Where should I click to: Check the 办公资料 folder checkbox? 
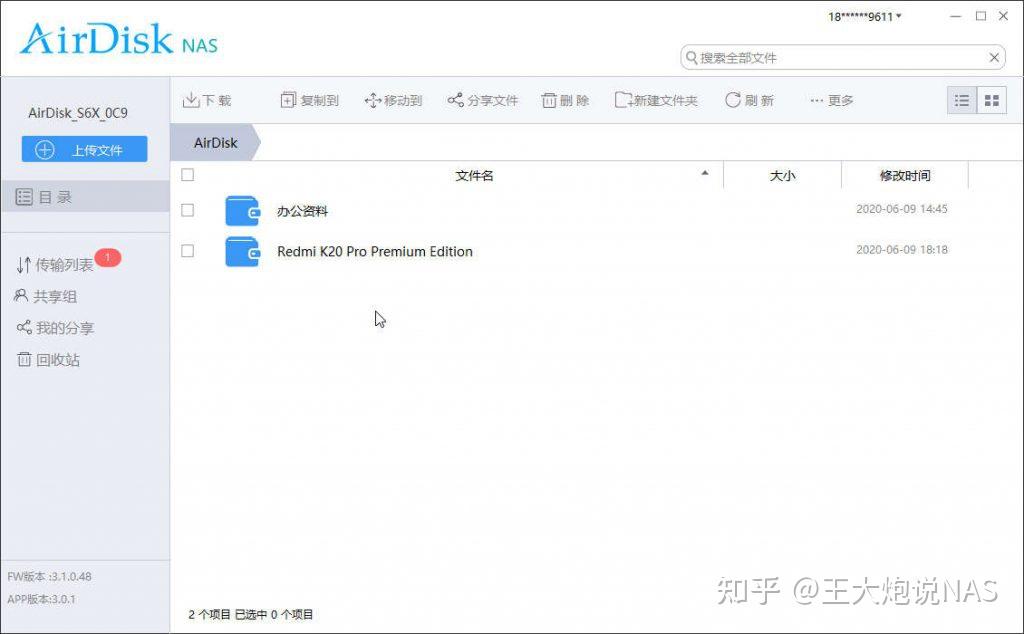(187, 210)
